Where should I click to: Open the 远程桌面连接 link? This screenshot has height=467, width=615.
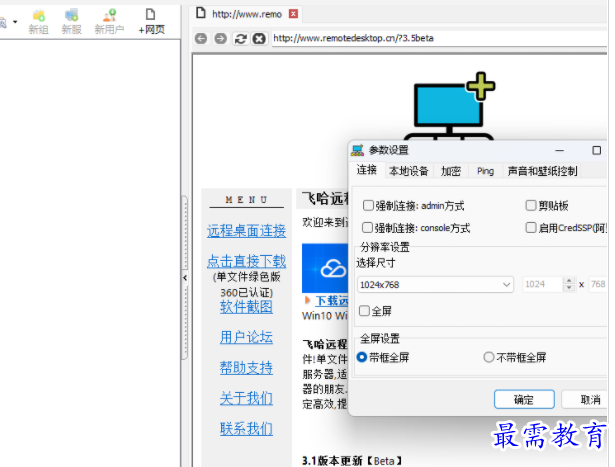coord(246,231)
